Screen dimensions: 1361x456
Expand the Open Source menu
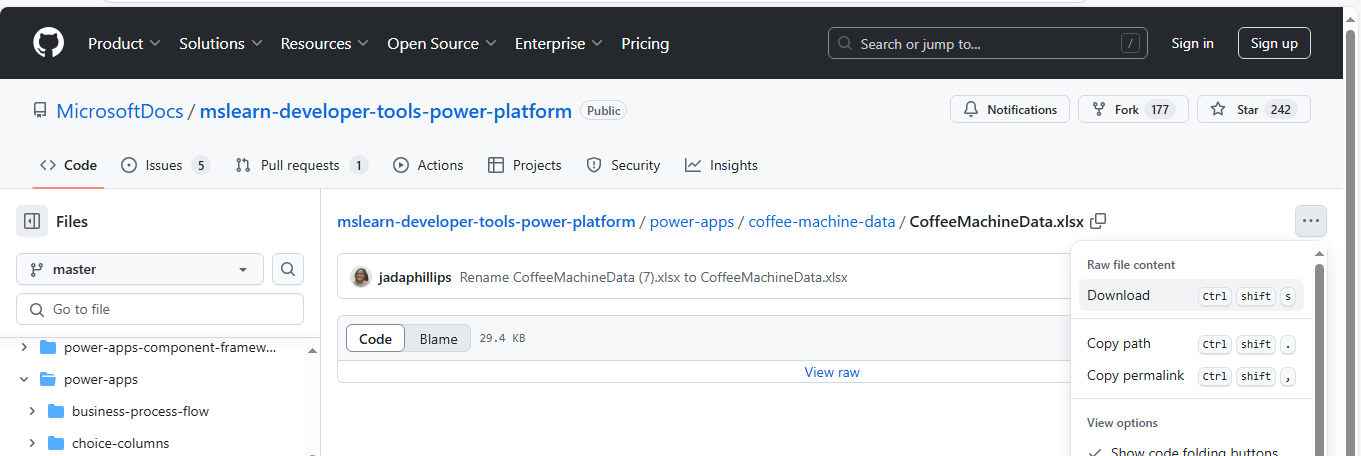pyautogui.click(x=443, y=44)
